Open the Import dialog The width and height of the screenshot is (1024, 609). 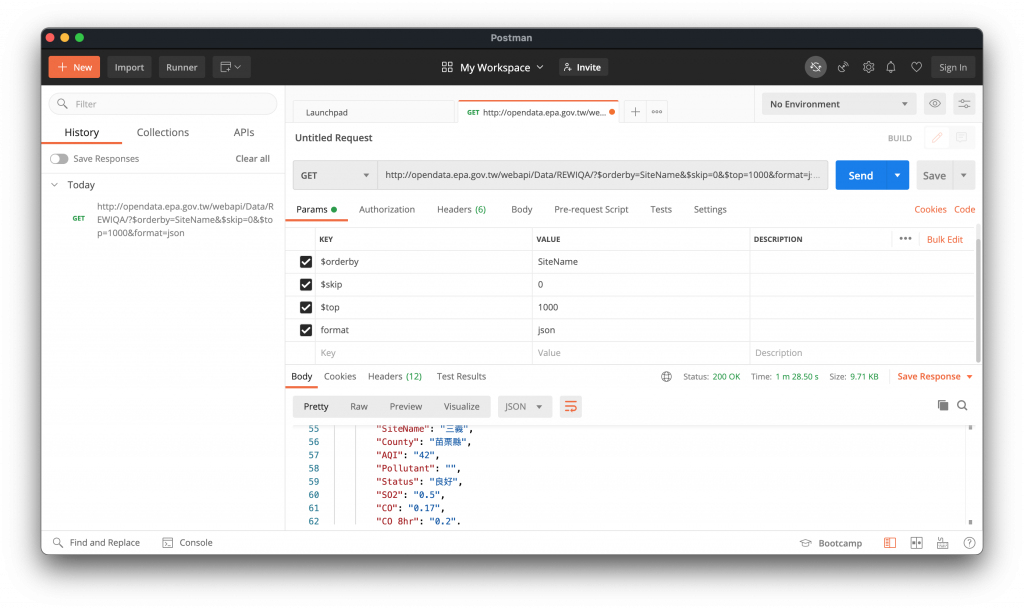coord(129,67)
